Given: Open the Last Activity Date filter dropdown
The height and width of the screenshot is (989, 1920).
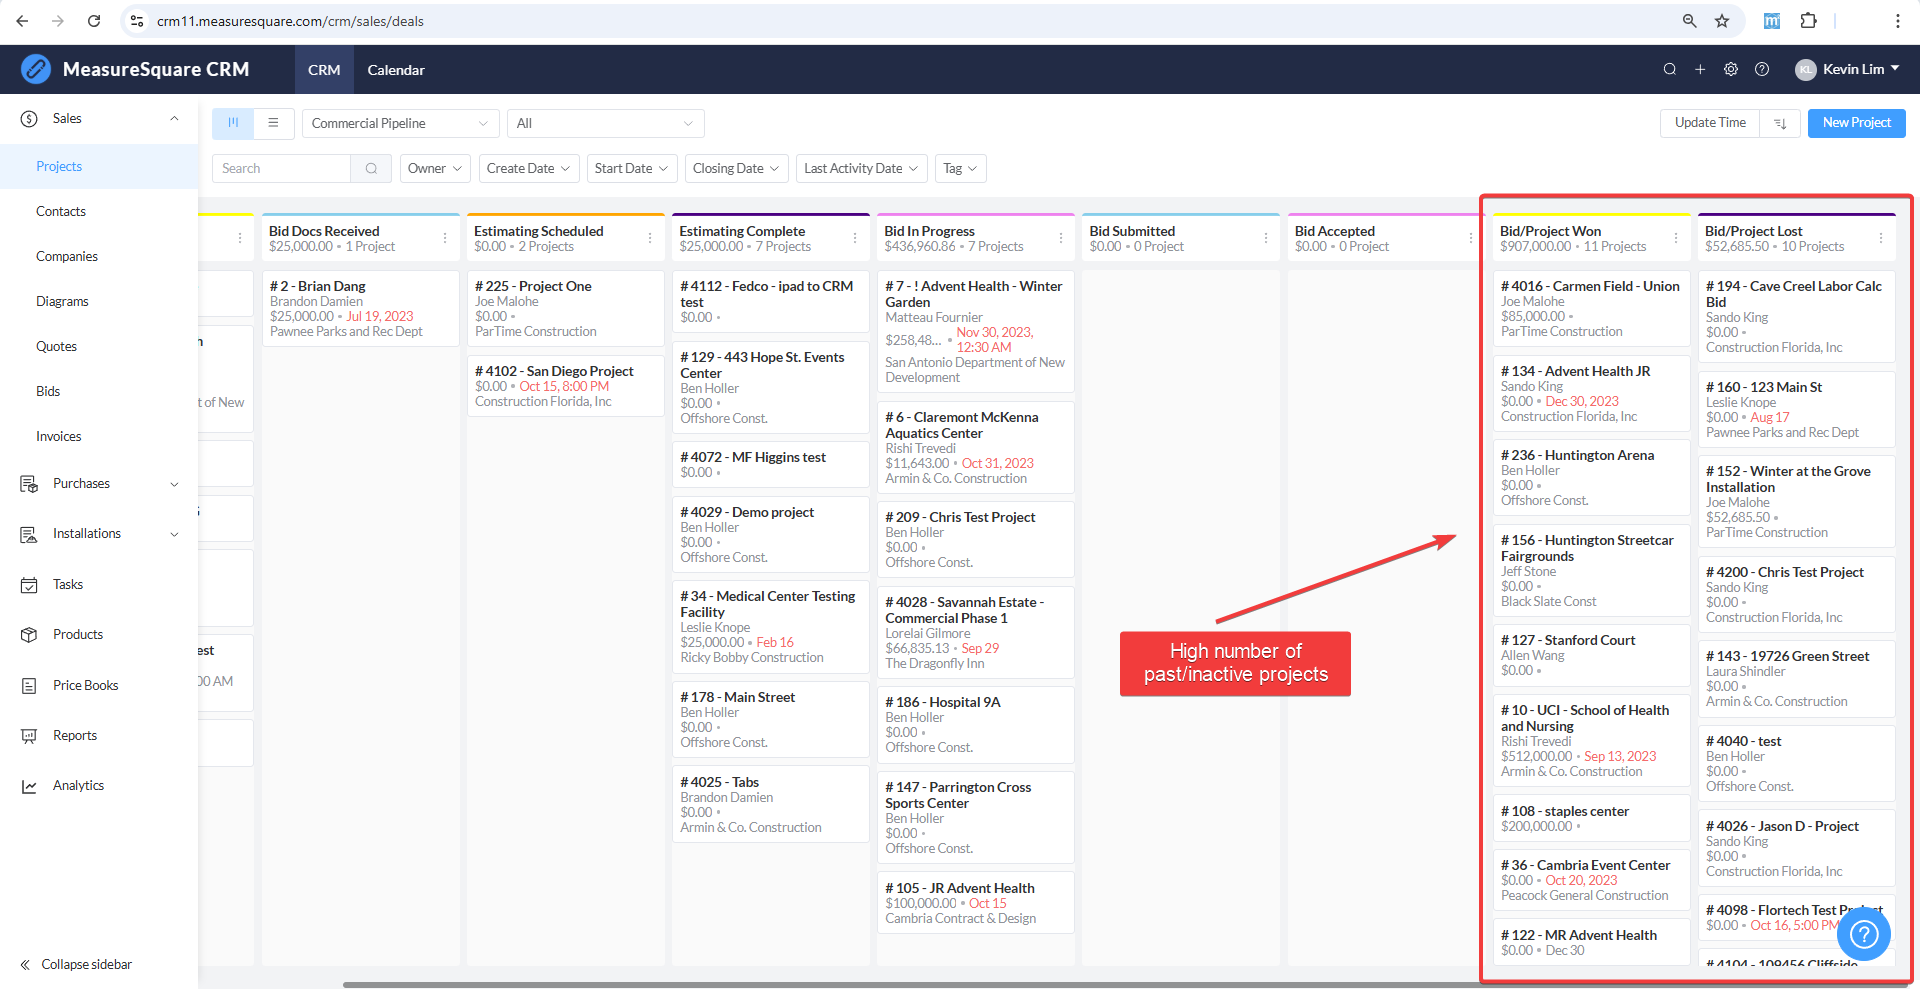Looking at the screenshot, I should pos(861,168).
